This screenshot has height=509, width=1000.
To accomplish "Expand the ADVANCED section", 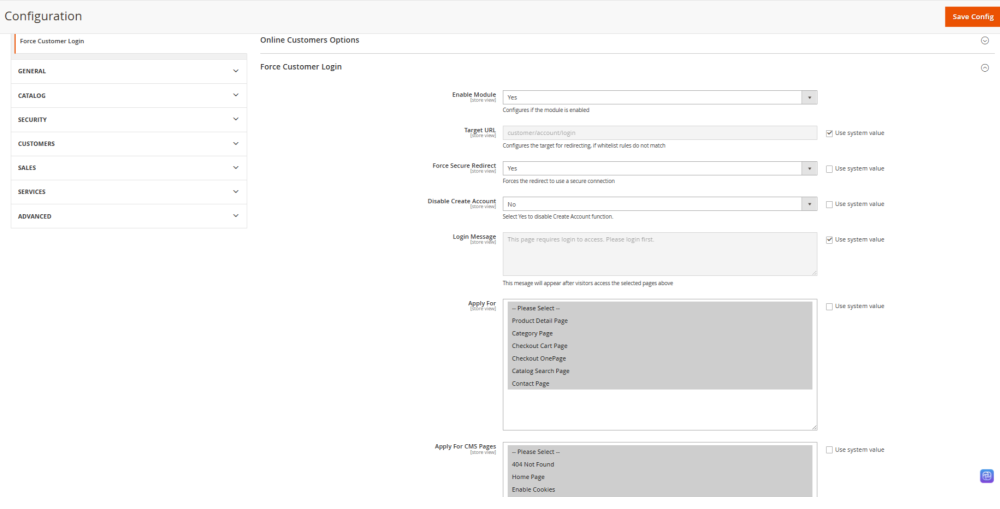I will 129,216.
